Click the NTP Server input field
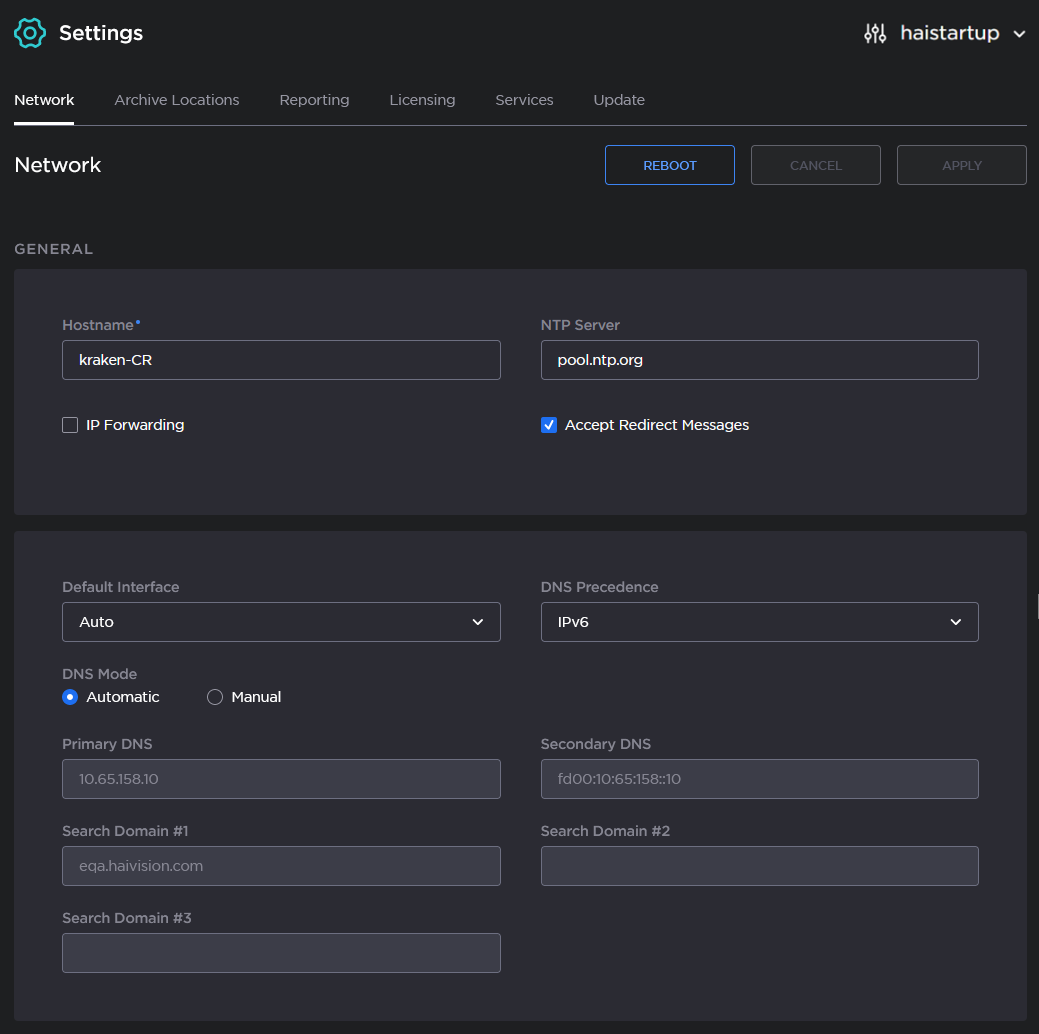Image resolution: width=1039 pixels, height=1034 pixels. tap(759, 359)
